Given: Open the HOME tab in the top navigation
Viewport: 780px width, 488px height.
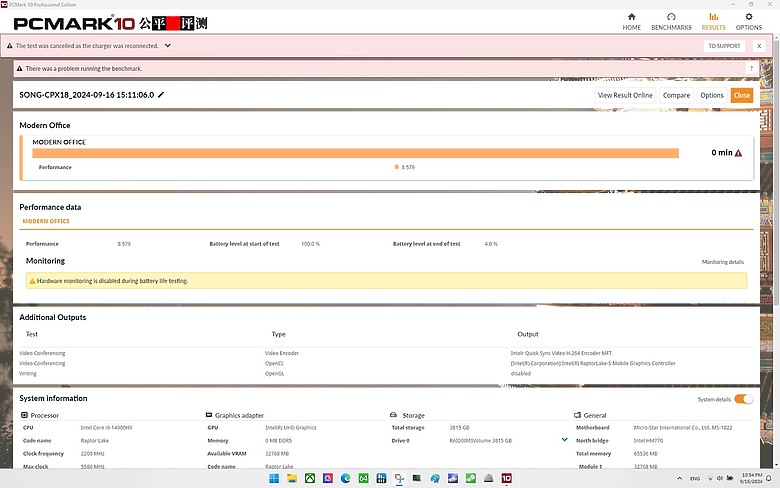Looking at the screenshot, I should click(x=631, y=22).
